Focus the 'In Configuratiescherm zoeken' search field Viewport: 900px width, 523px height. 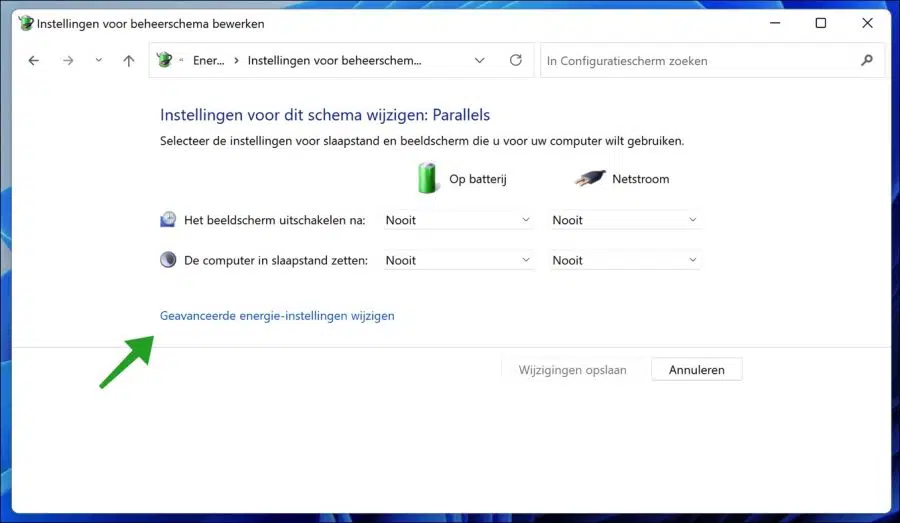(x=712, y=60)
